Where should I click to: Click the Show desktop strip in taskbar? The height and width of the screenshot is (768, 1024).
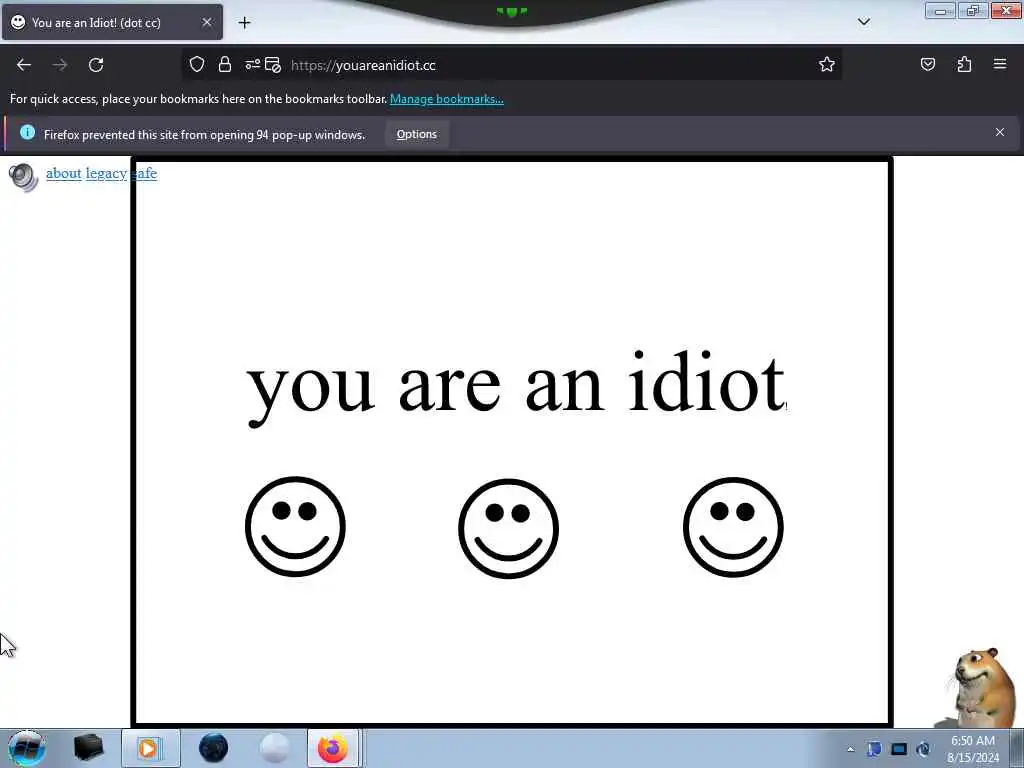tap(1017, 748)
